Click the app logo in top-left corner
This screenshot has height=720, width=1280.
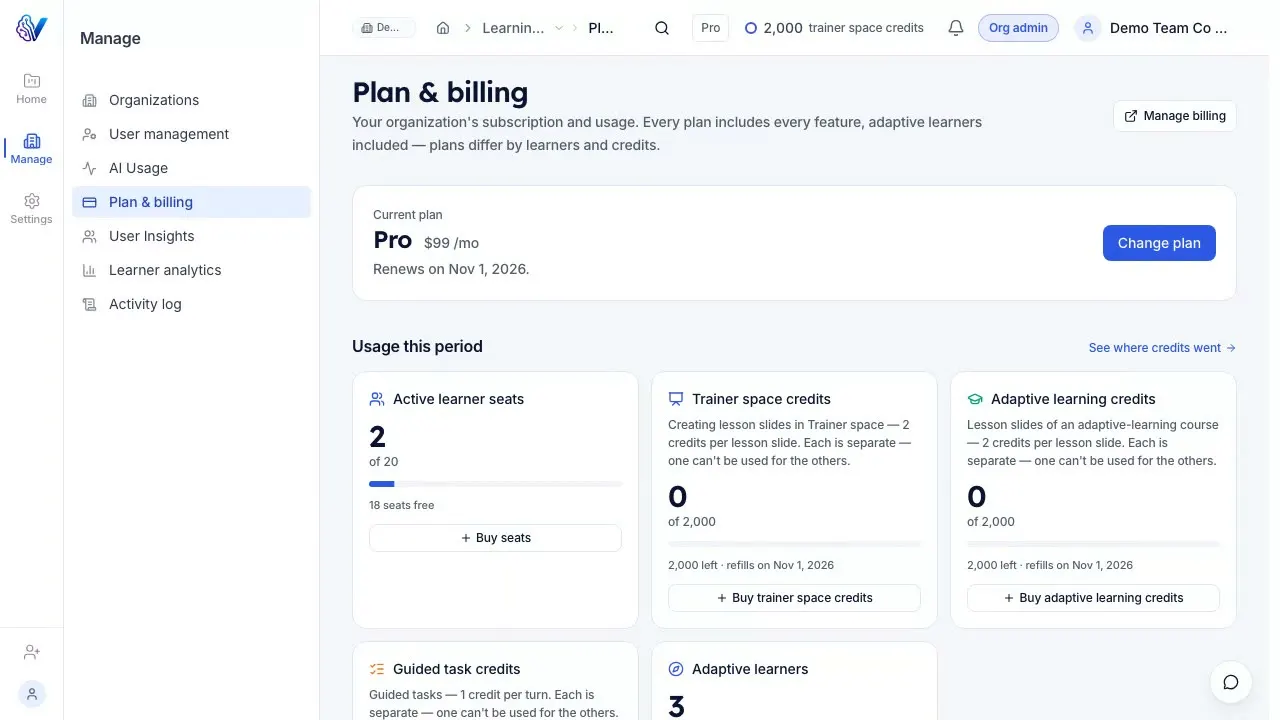tap(31, 27)
